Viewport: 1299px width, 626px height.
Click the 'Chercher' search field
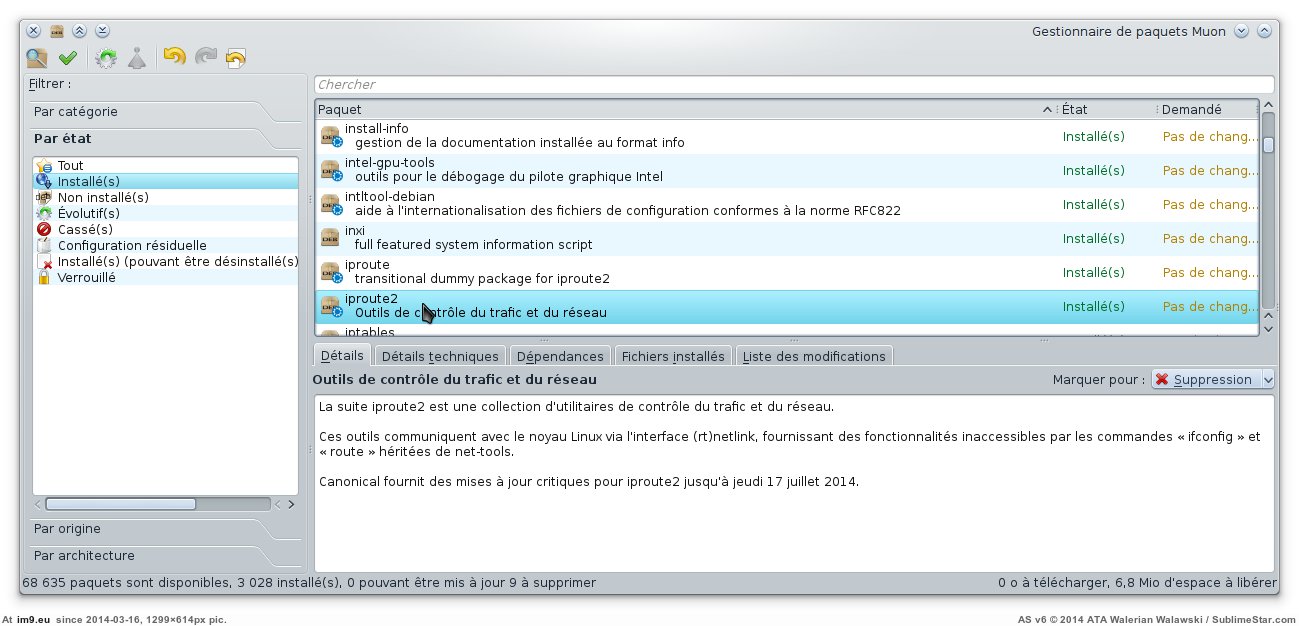coord(793,85)
